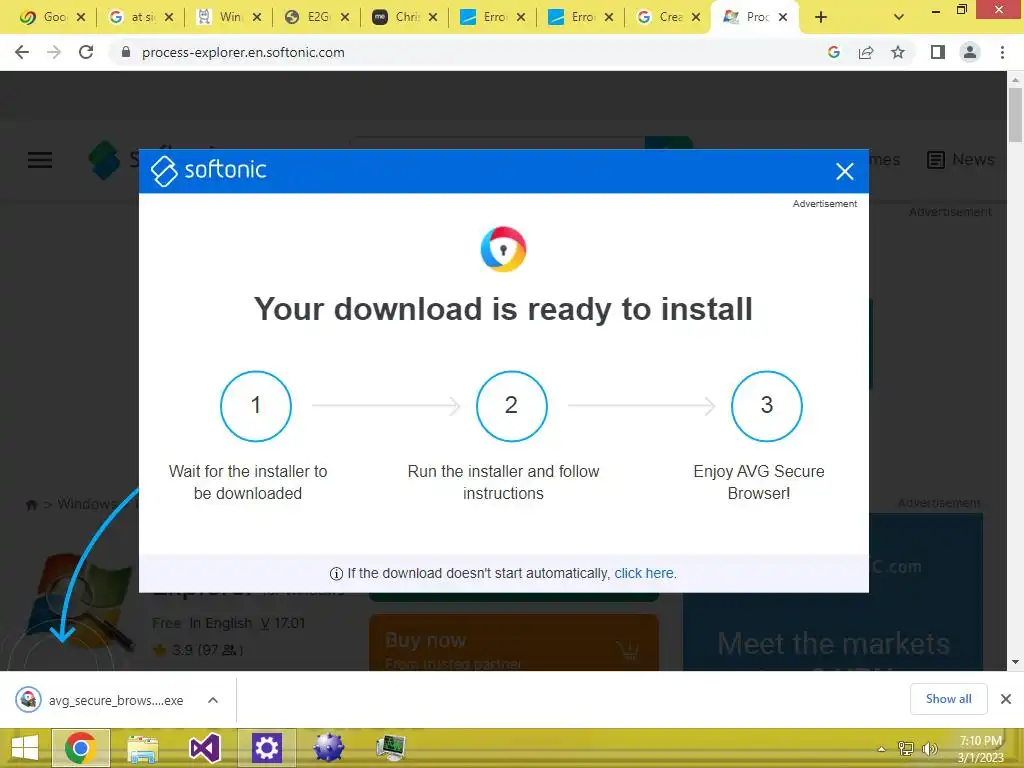Open the avg_secure_brows exe download
1024x768 pixels.
coord(101,700)
